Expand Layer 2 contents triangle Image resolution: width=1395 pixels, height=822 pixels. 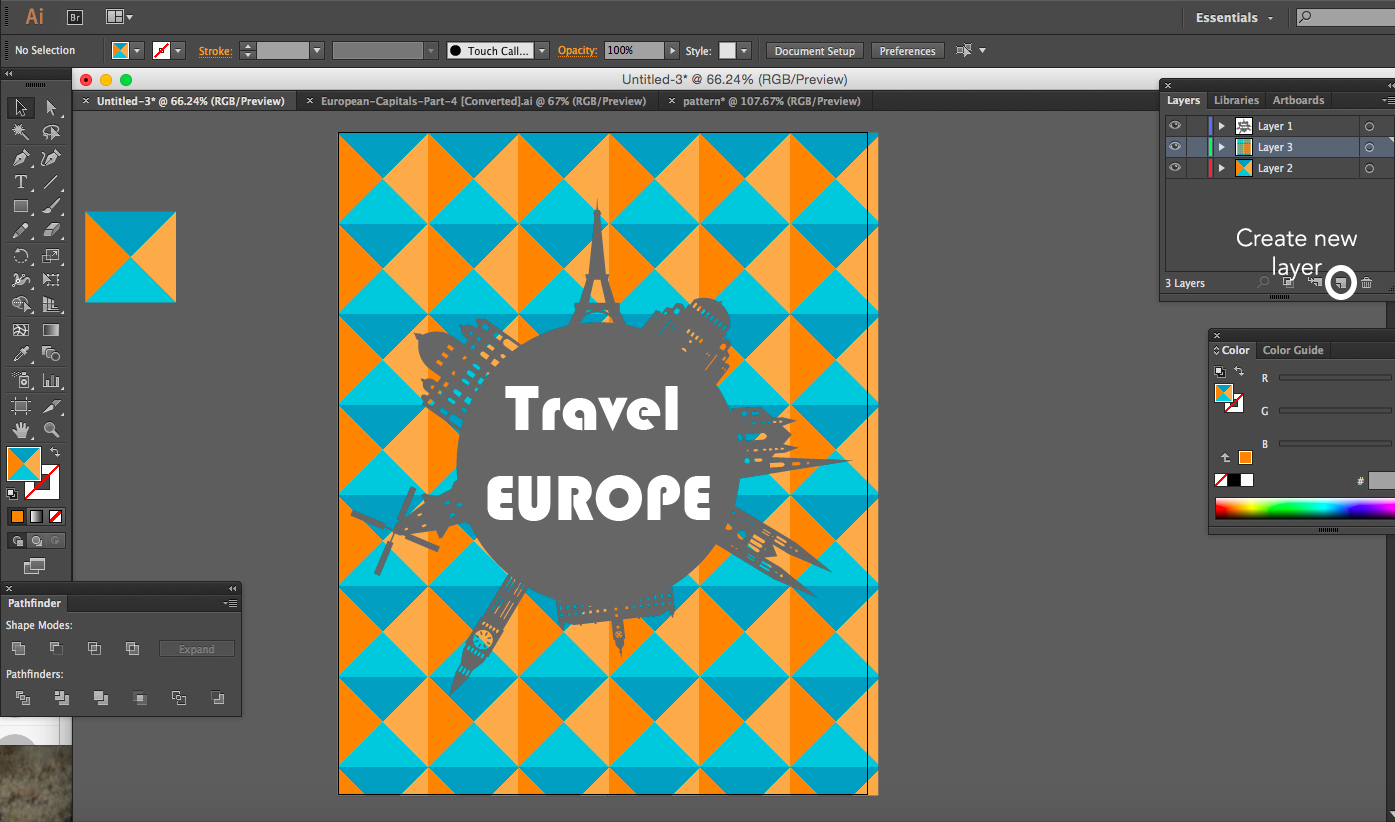tap(1222, 168)
